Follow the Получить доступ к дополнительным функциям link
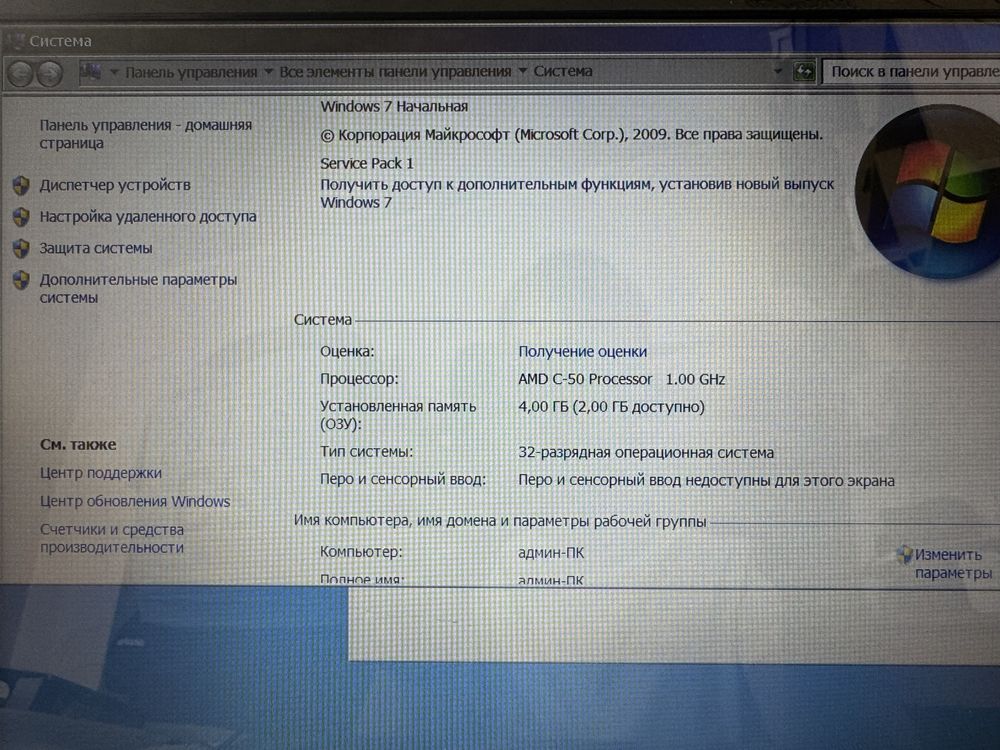 pos(577,193)
